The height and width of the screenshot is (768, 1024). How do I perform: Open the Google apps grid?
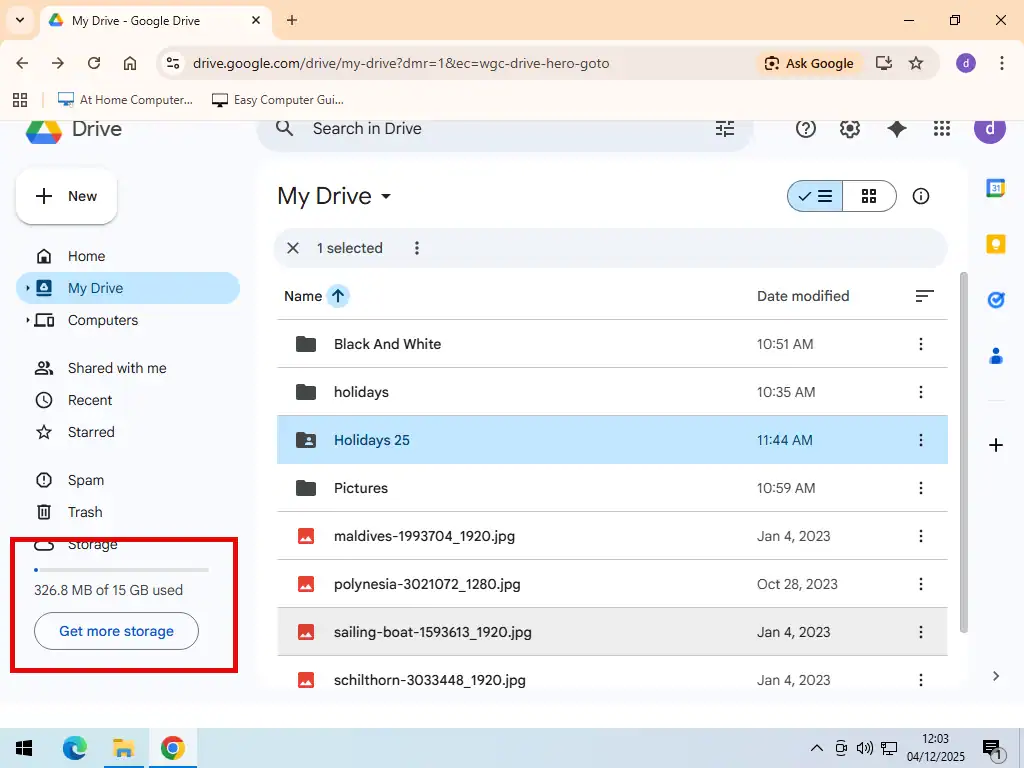(x=941, y=128)
